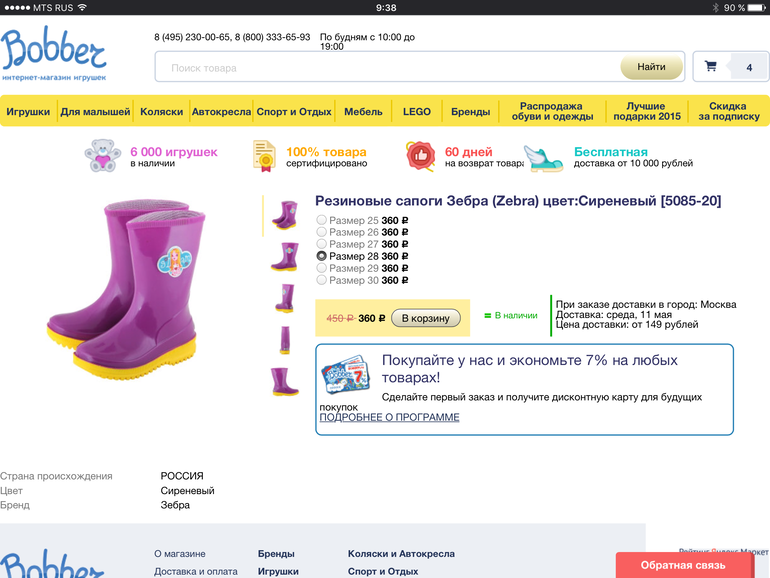Click the teddy bear 6000 toys icon
Image resolution: width=770 pixels, height=578 pixels.
coord(102,156)
